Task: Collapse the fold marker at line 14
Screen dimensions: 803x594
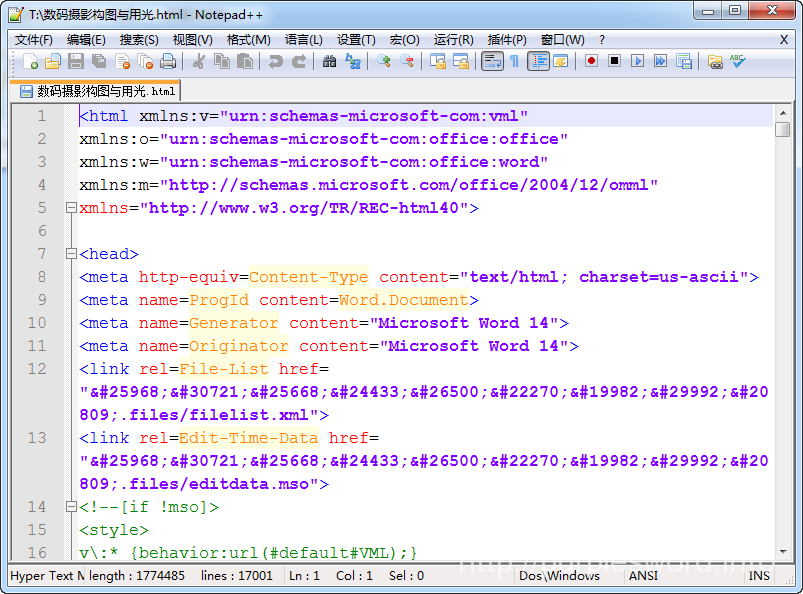Action: [x=70, y=507]
